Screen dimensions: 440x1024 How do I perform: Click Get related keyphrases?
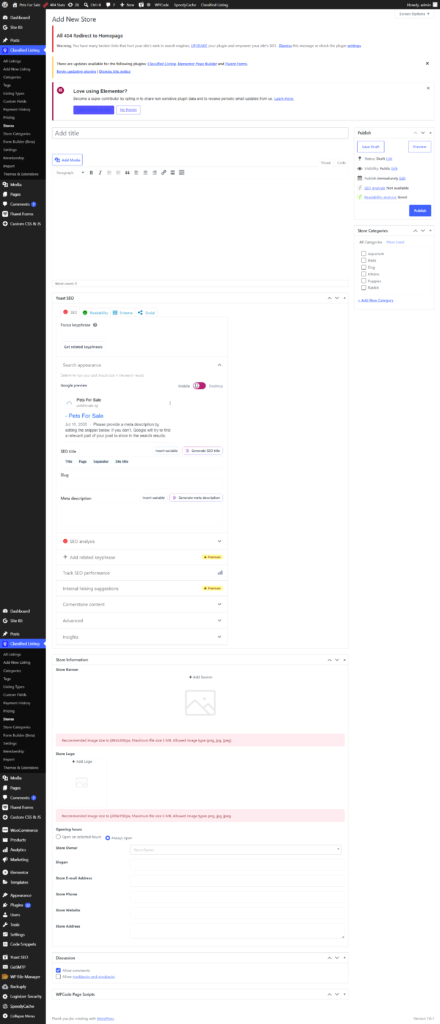(84, 347)
